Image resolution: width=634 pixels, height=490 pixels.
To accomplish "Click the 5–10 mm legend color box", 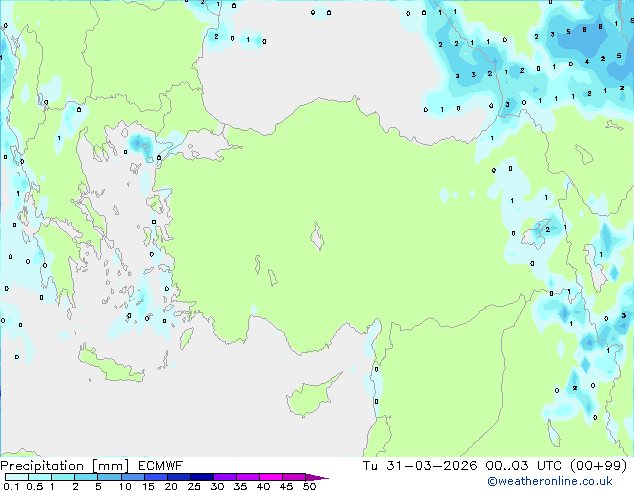I will (110, 477).
